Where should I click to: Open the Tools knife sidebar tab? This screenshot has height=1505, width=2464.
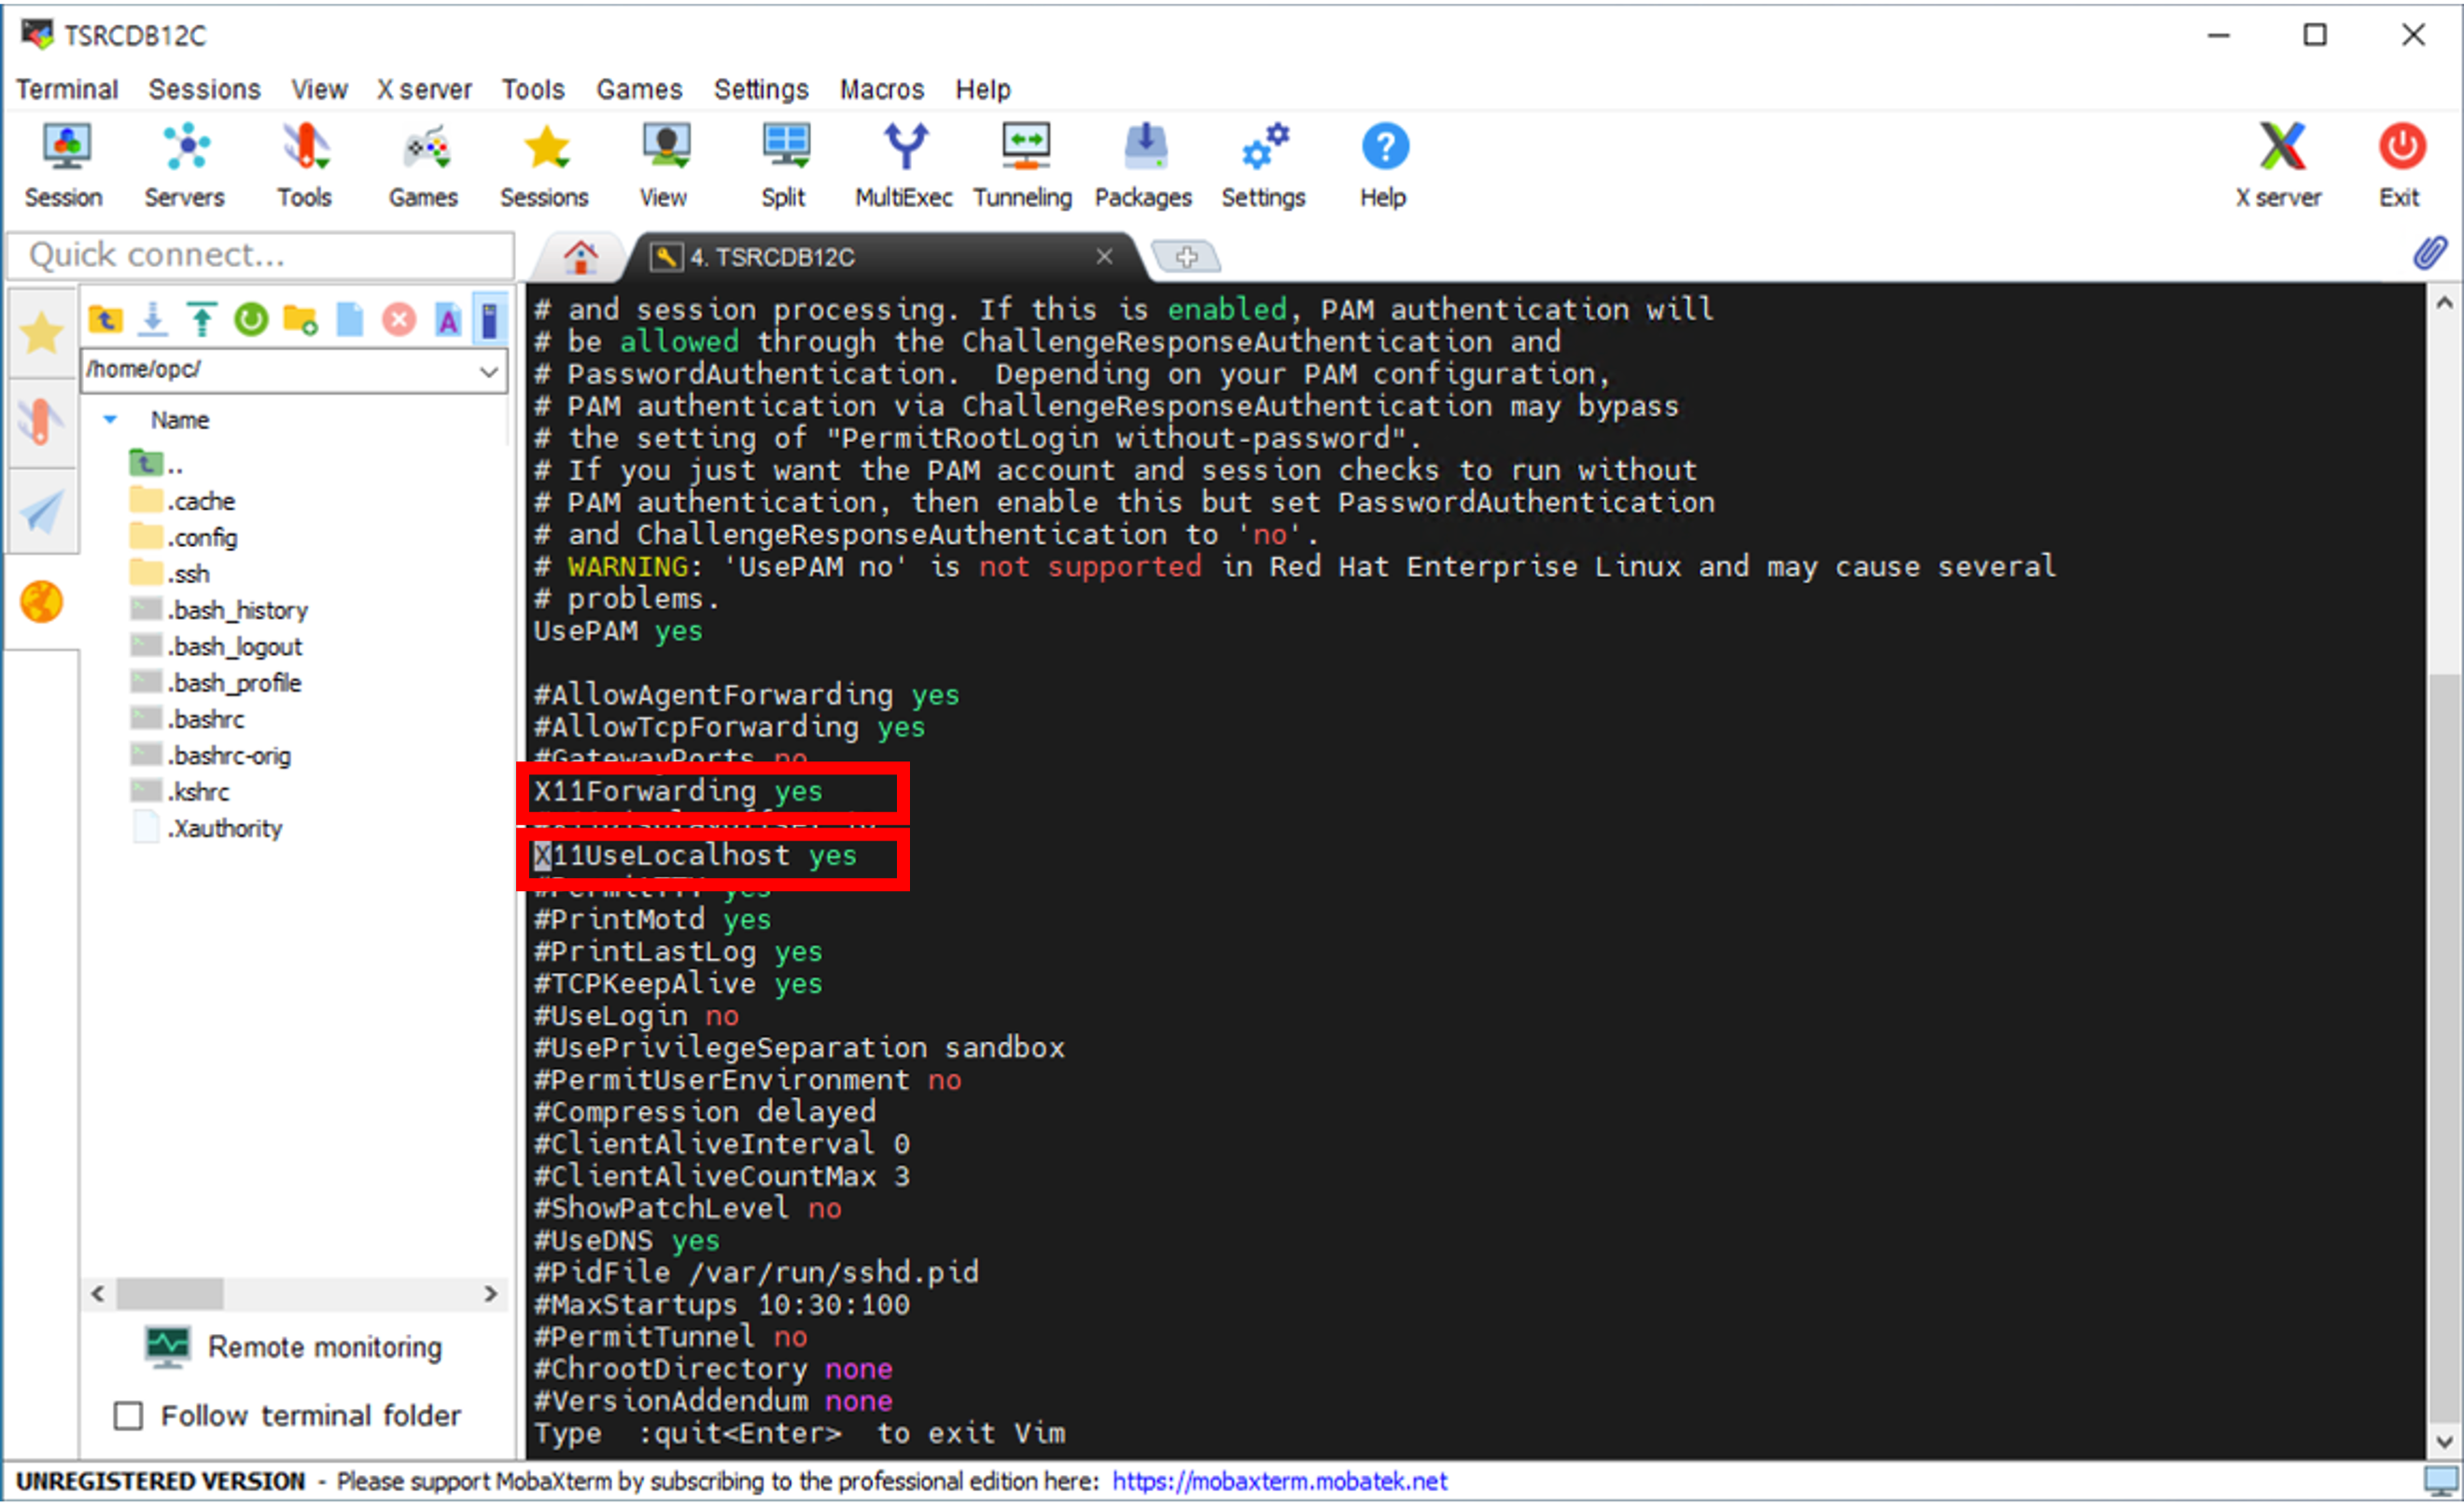click(42, 421)
